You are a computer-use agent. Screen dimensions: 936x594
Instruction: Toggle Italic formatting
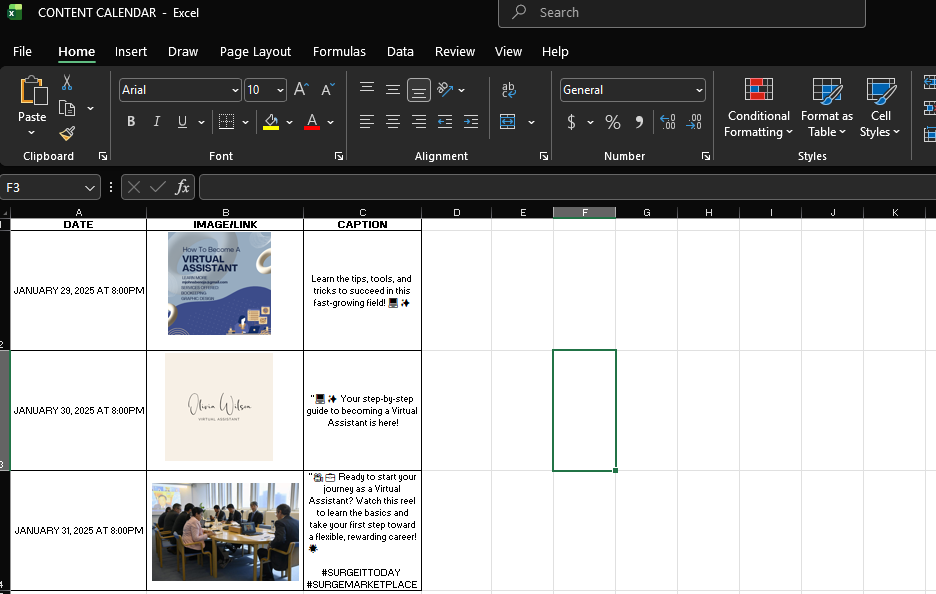[x=156, y=122]
